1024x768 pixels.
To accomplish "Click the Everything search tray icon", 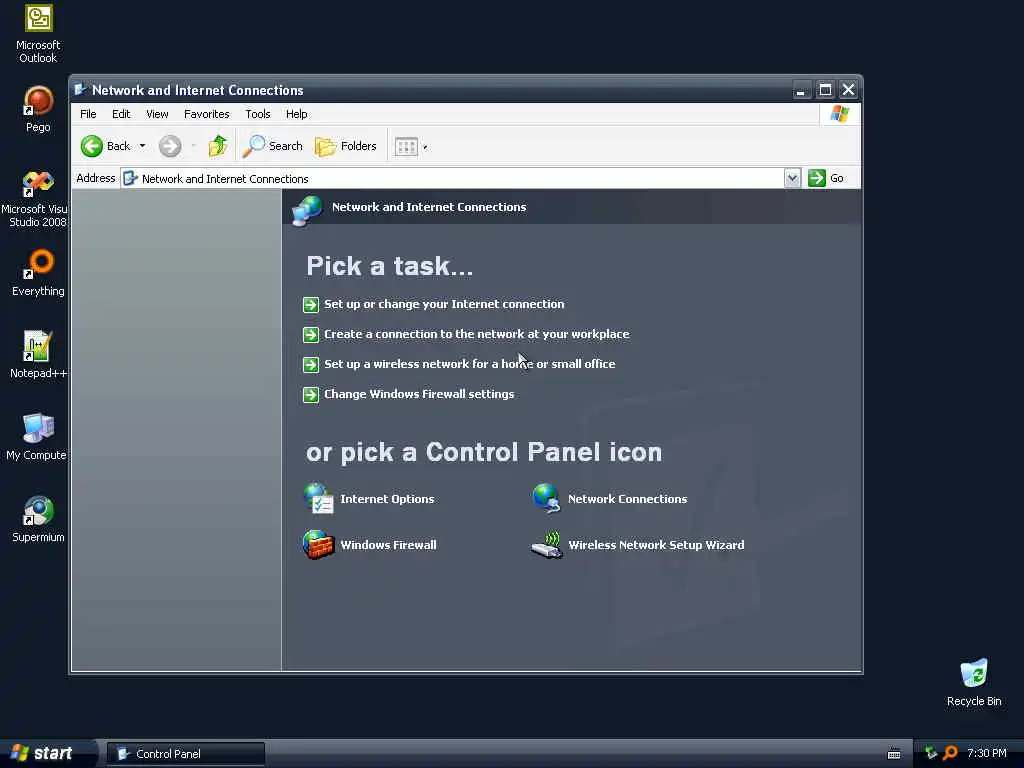I will pos(950,753).
